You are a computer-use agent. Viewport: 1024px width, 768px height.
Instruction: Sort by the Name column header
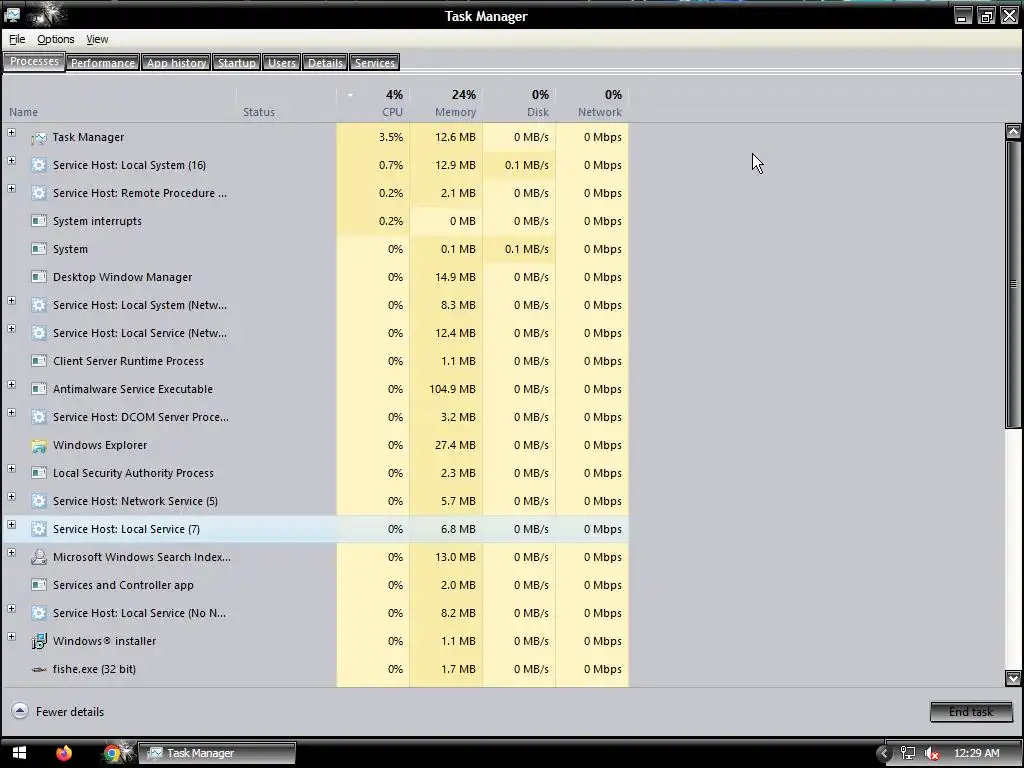120,103
